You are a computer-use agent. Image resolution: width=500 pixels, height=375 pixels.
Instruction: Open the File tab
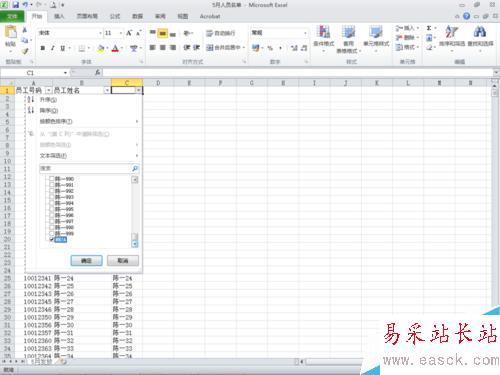coord(12,16)
